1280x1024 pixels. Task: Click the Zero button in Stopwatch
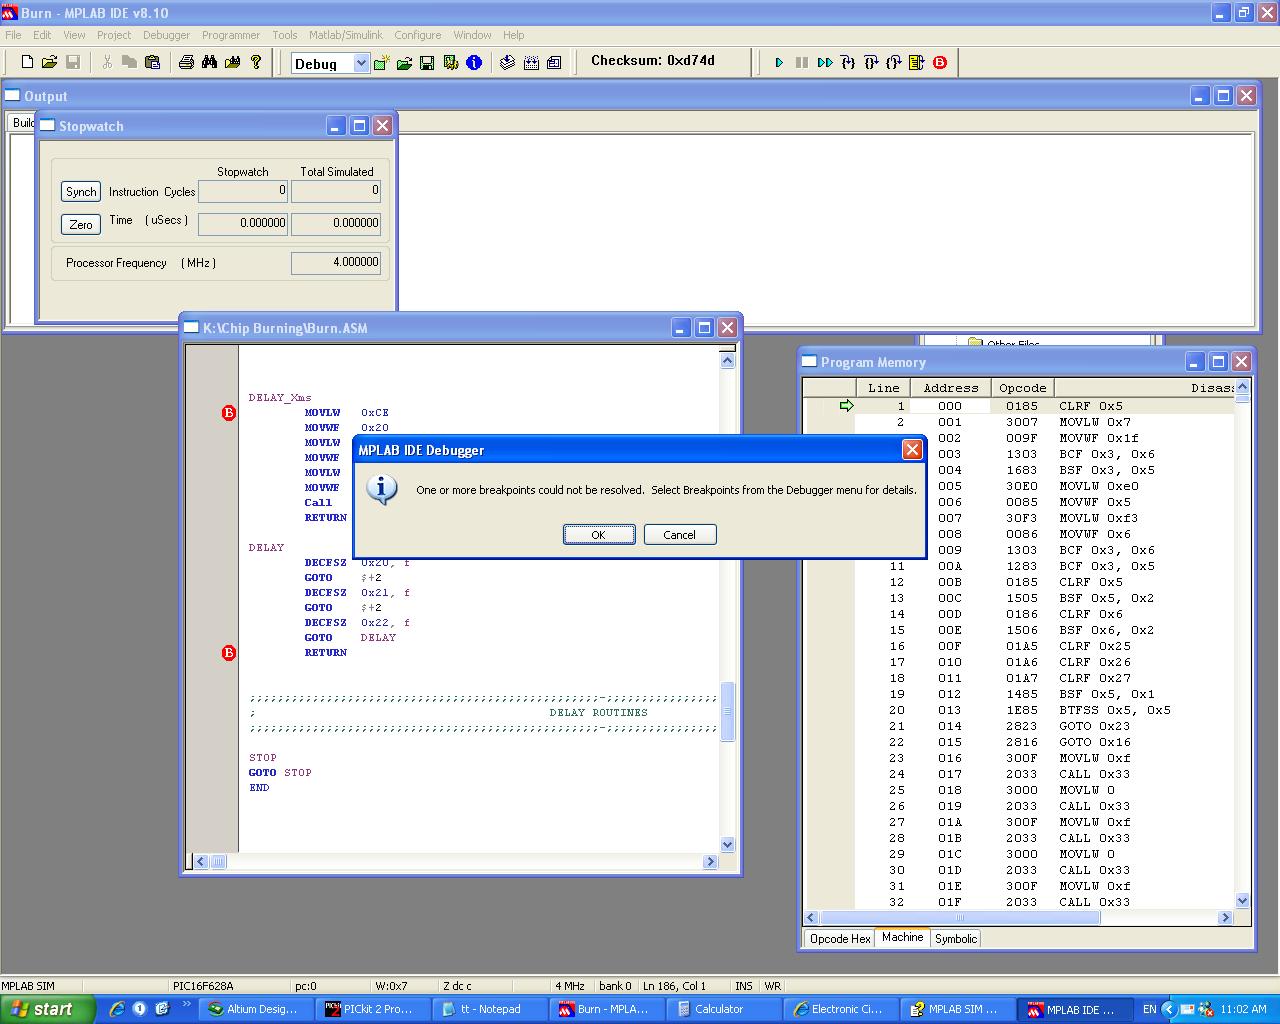coord(81,224)
